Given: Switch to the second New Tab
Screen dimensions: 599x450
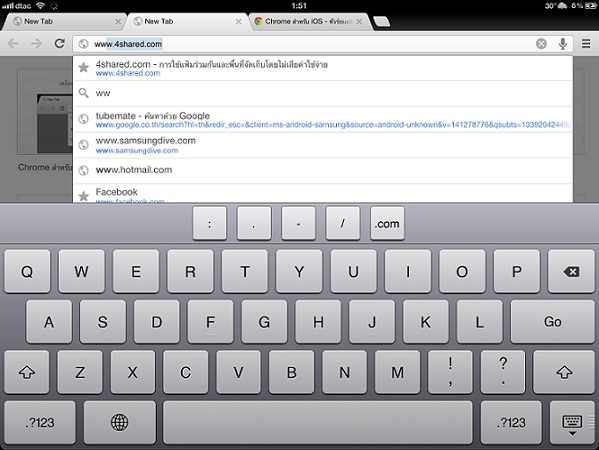Looking at the screenshot, I should pos(187,22).
